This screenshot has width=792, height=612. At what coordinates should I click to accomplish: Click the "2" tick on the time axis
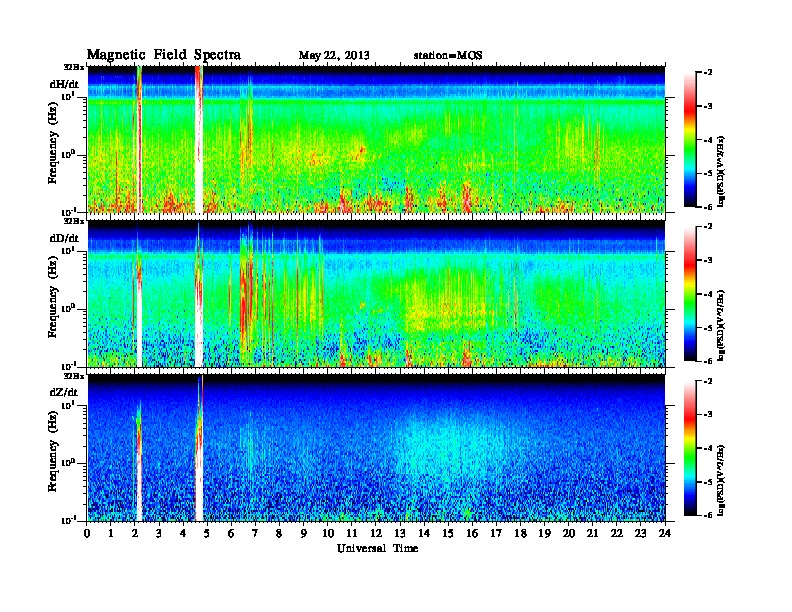pyautogui.click(x=135, y=534)
